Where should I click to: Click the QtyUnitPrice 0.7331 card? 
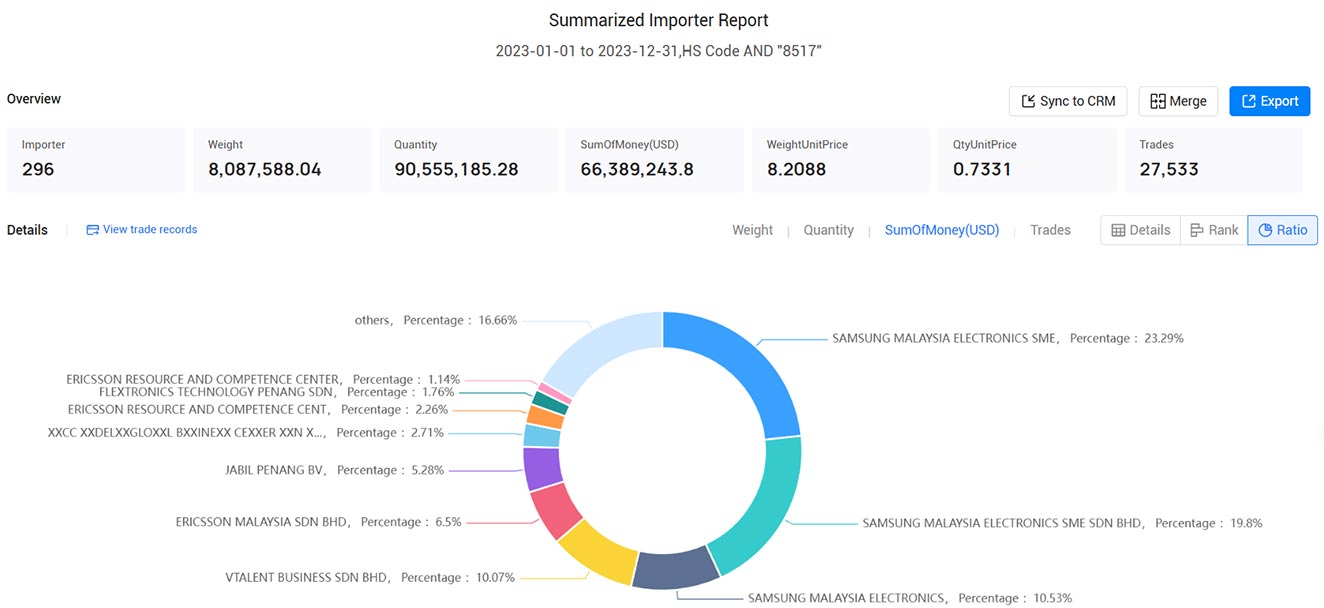click(1027, 159)
